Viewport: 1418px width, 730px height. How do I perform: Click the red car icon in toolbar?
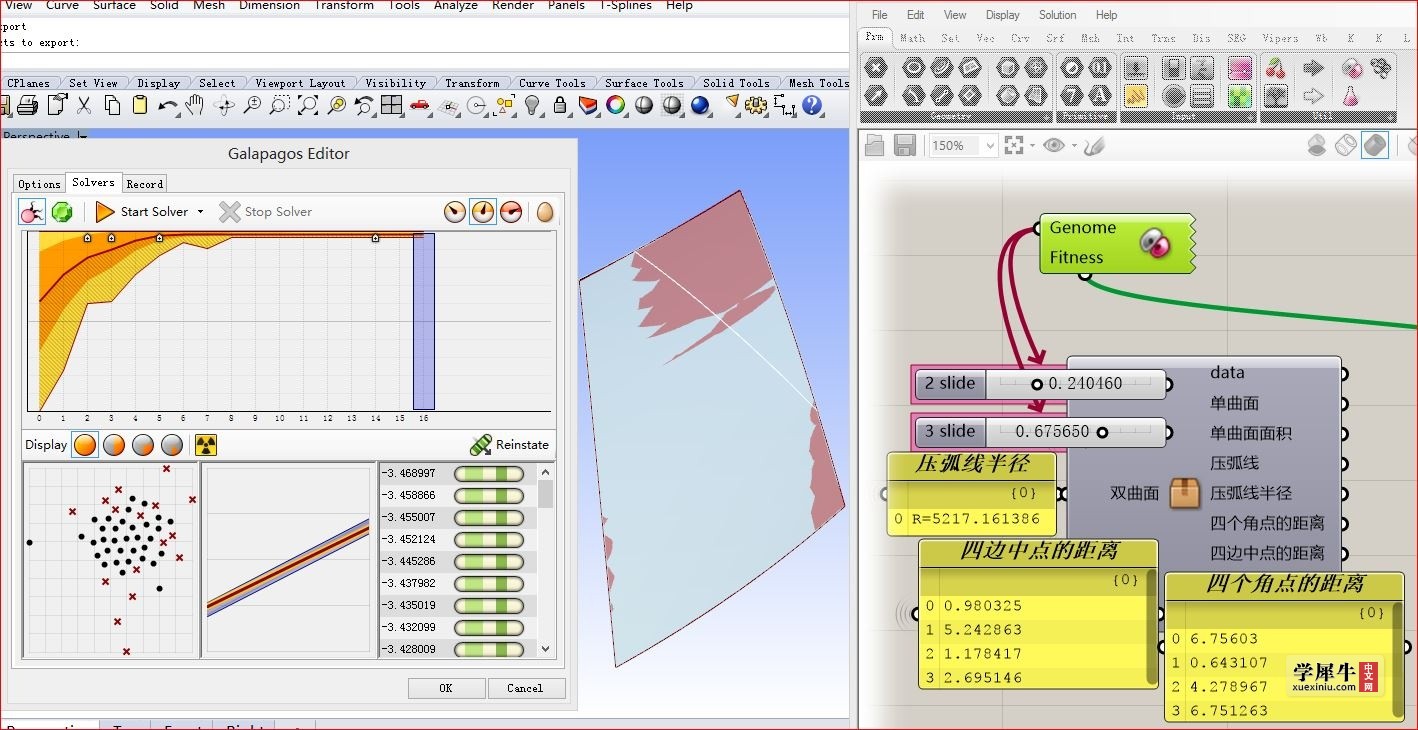(x=420, y=105)
